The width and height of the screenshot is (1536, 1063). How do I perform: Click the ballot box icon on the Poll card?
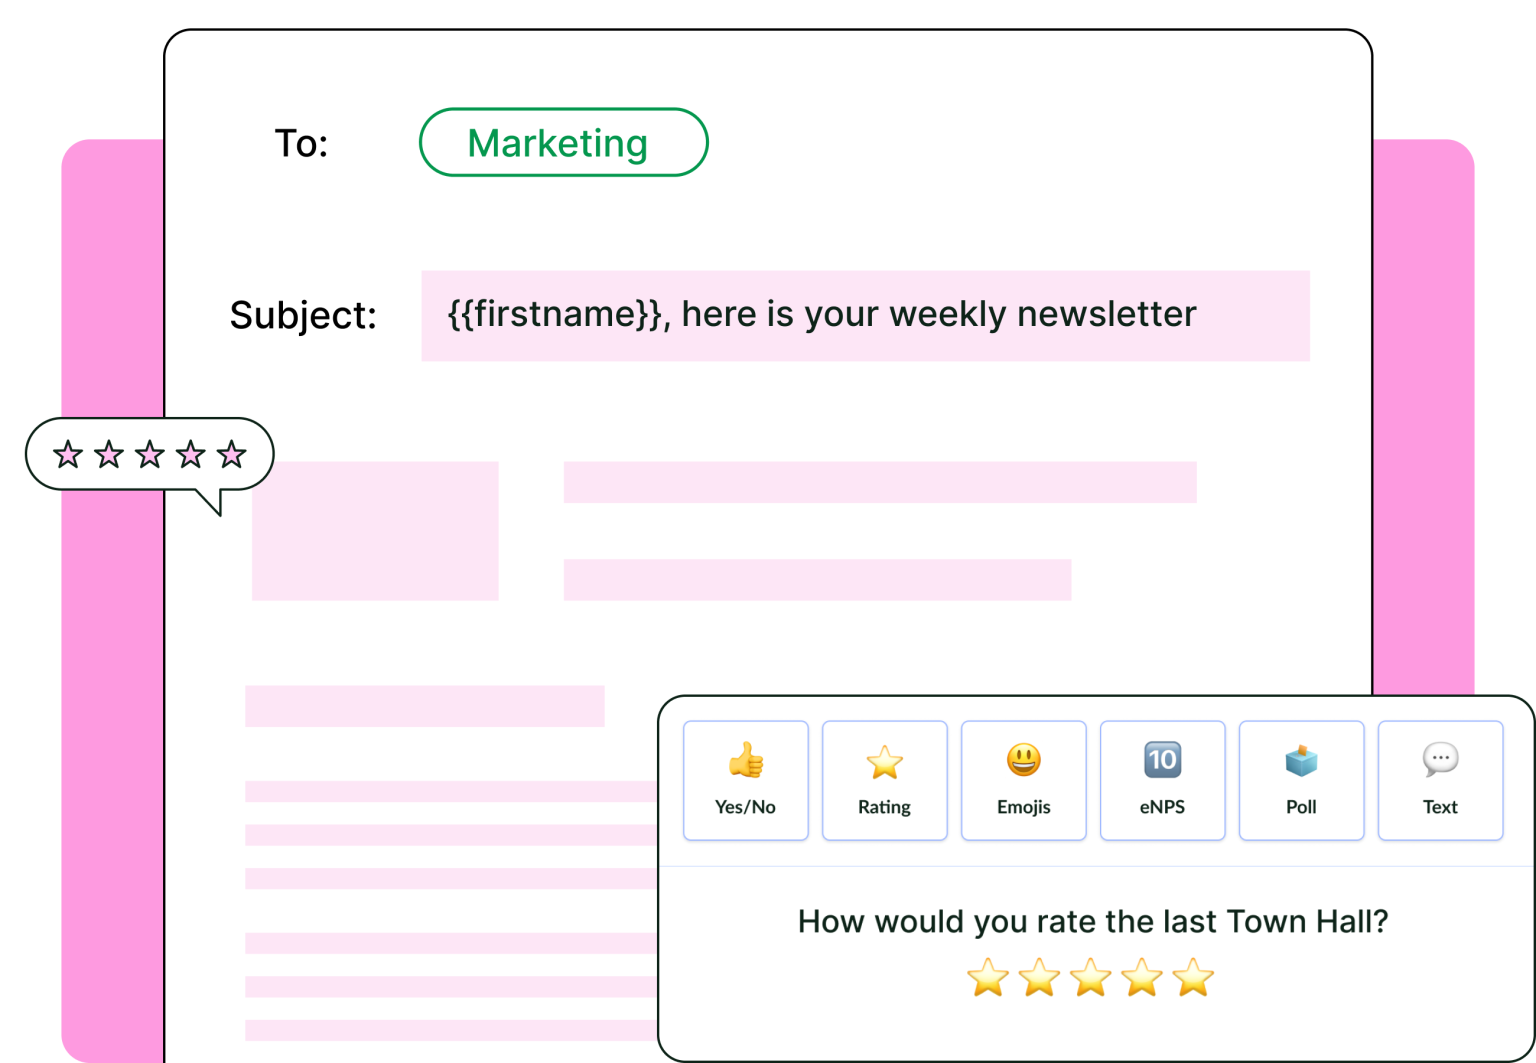1301,762
